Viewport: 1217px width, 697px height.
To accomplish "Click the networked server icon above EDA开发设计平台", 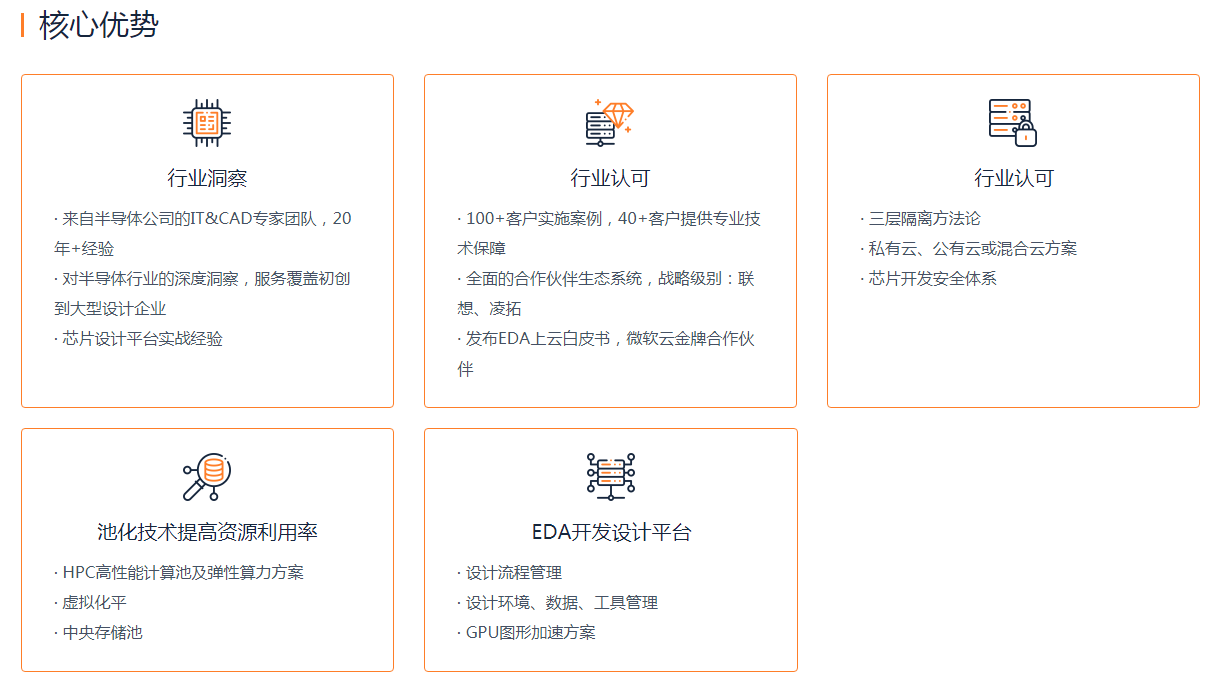I will pyautogui.click(x=610, y=477).
